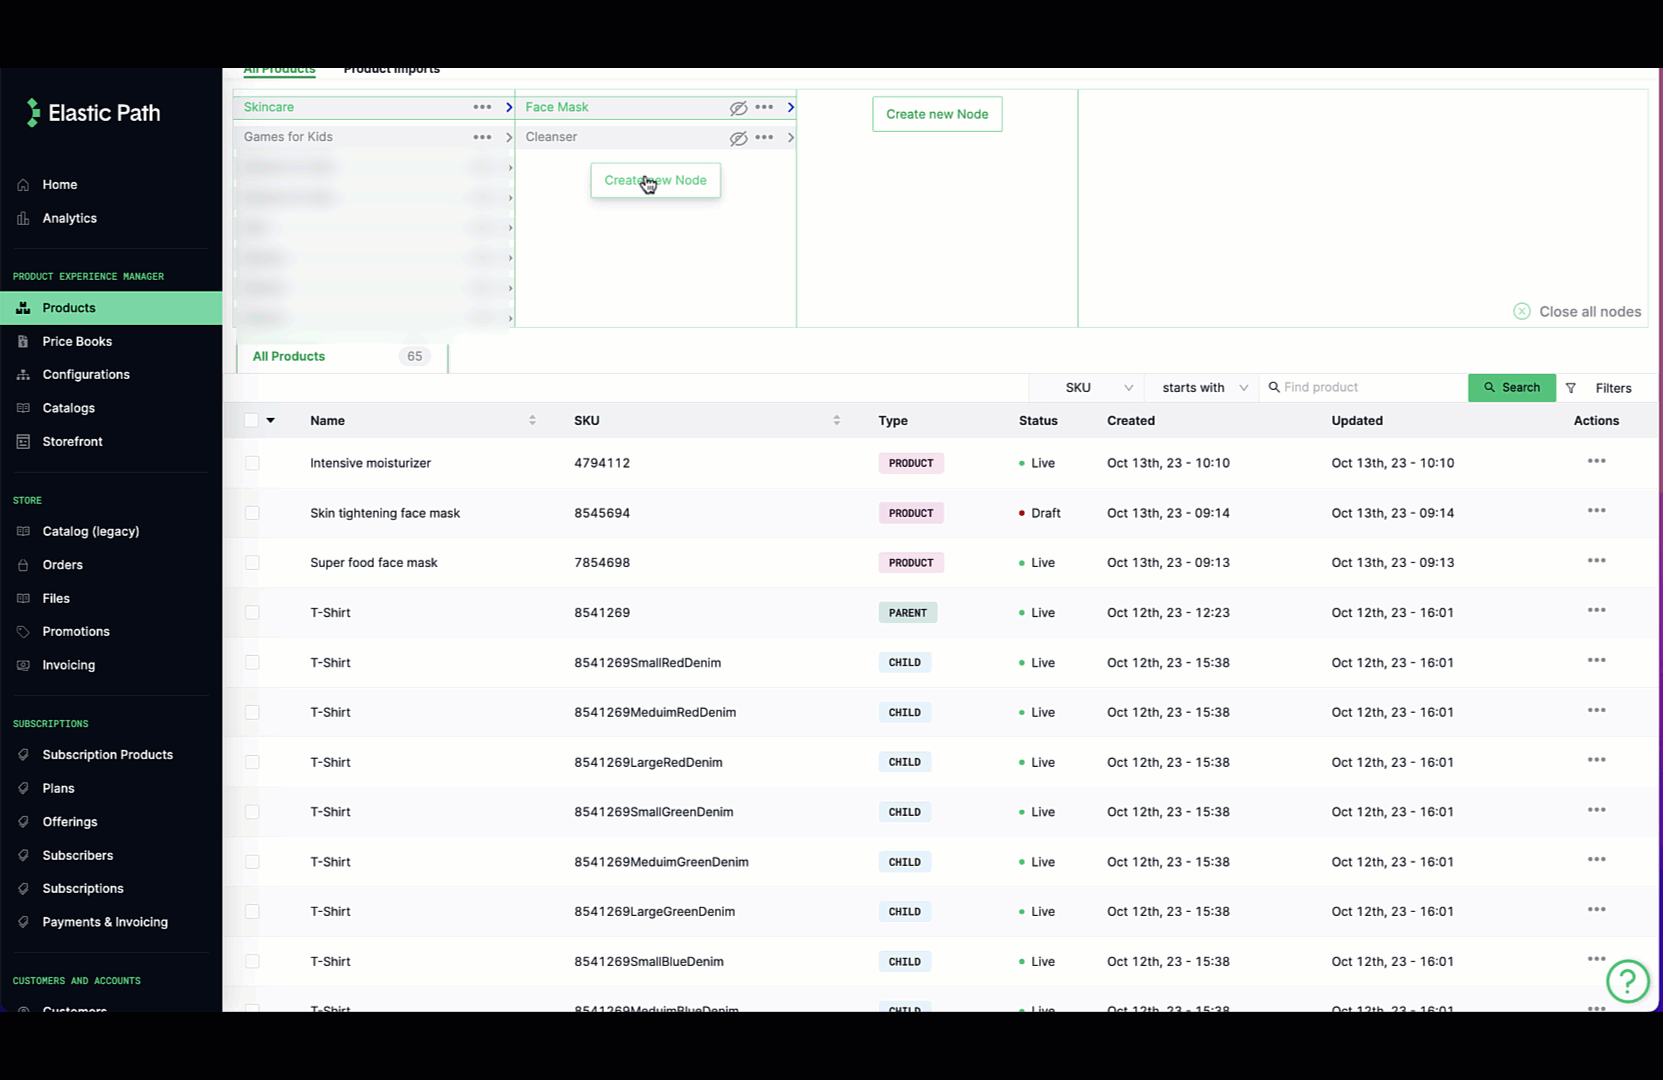Image resolution: width=1663 pixels, height=1080 pixels.
Task: Expand the Games for Kids node chevron
Action: [509, 138]
